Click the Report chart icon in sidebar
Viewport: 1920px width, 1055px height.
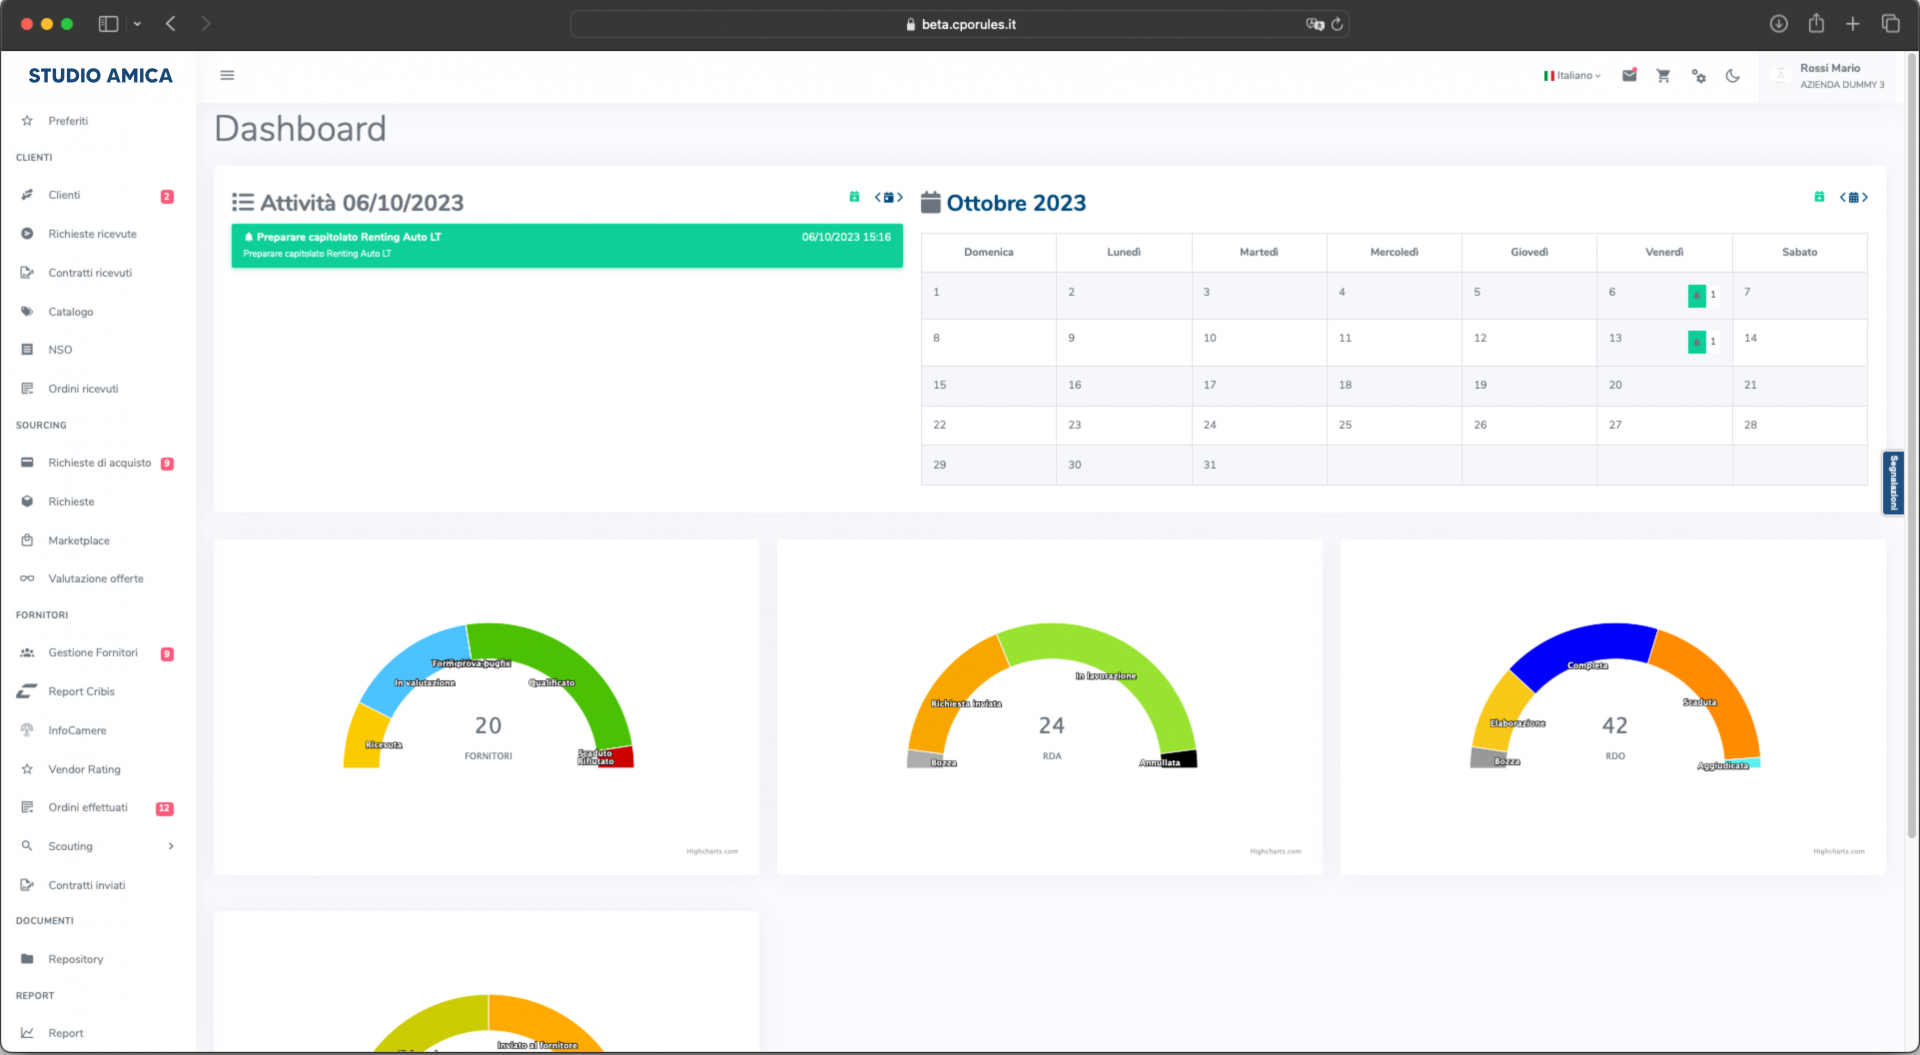point(27,1034)
